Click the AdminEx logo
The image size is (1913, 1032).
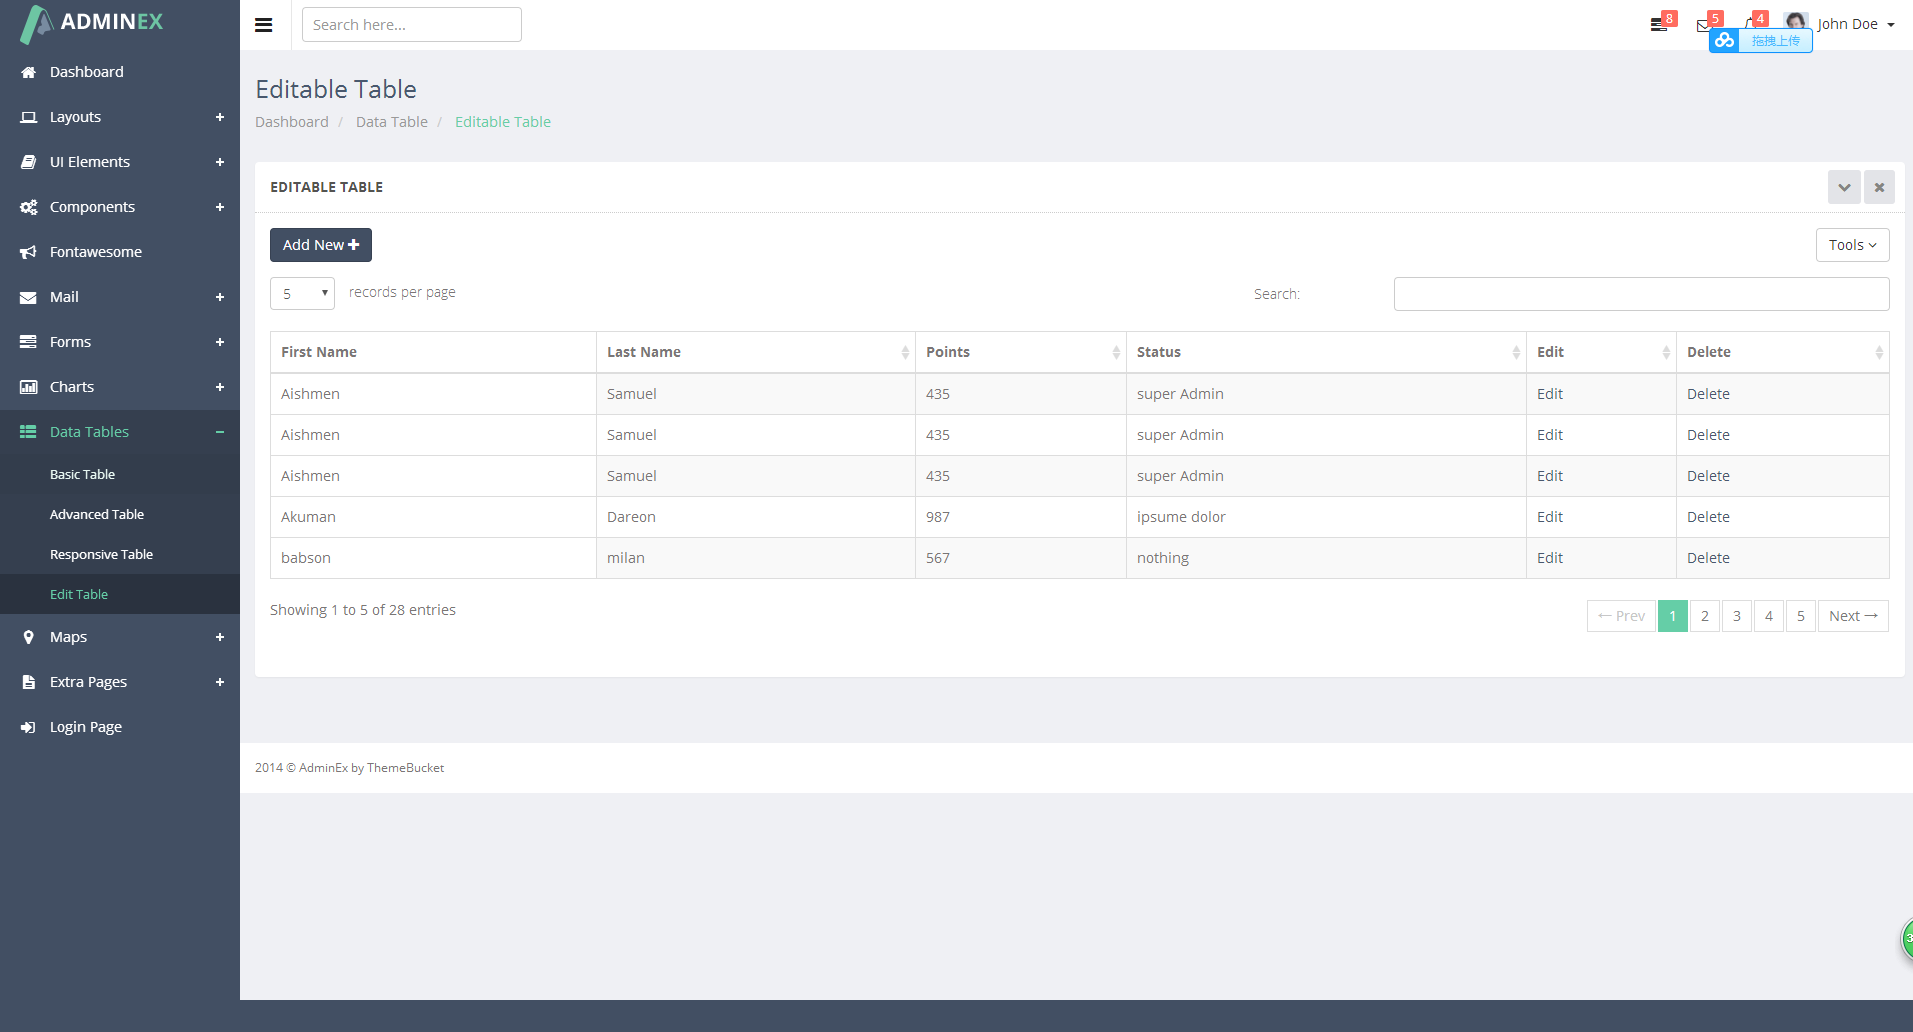(92, 22)
